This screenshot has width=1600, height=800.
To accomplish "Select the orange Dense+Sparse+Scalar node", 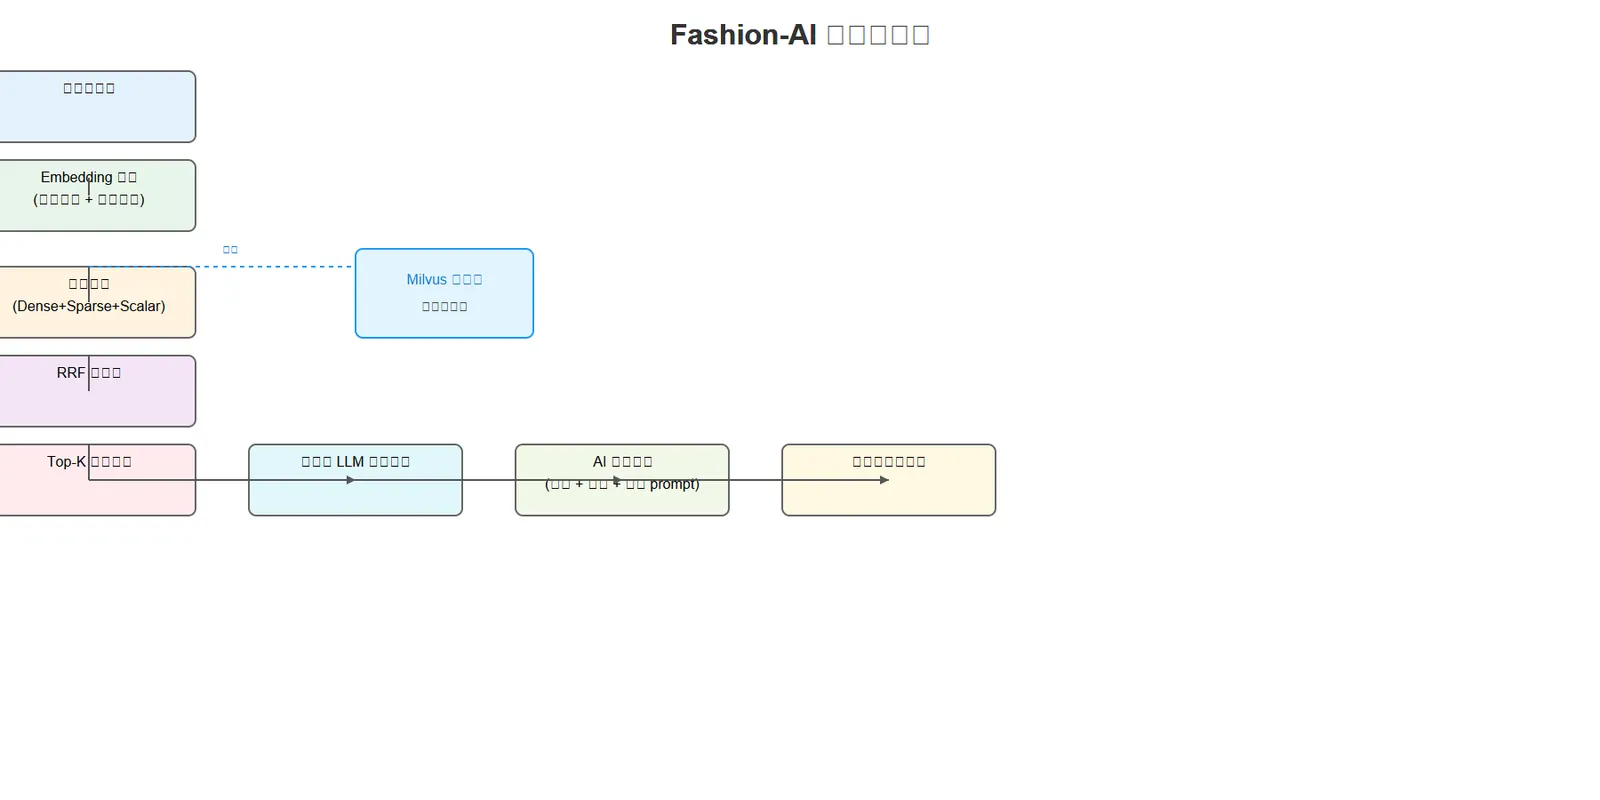I will 97,302.
